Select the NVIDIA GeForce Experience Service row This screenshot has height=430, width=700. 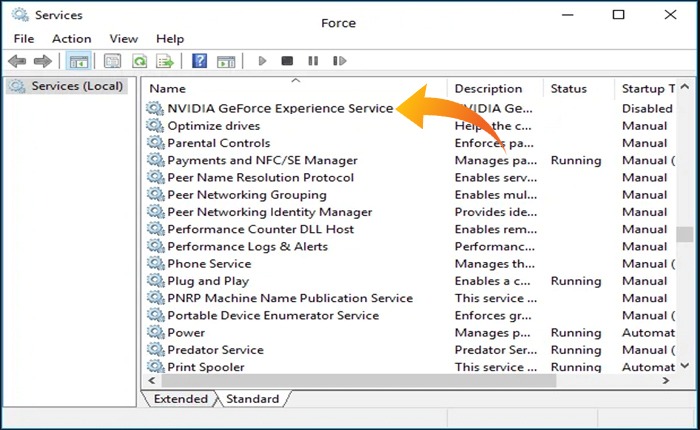280,108
